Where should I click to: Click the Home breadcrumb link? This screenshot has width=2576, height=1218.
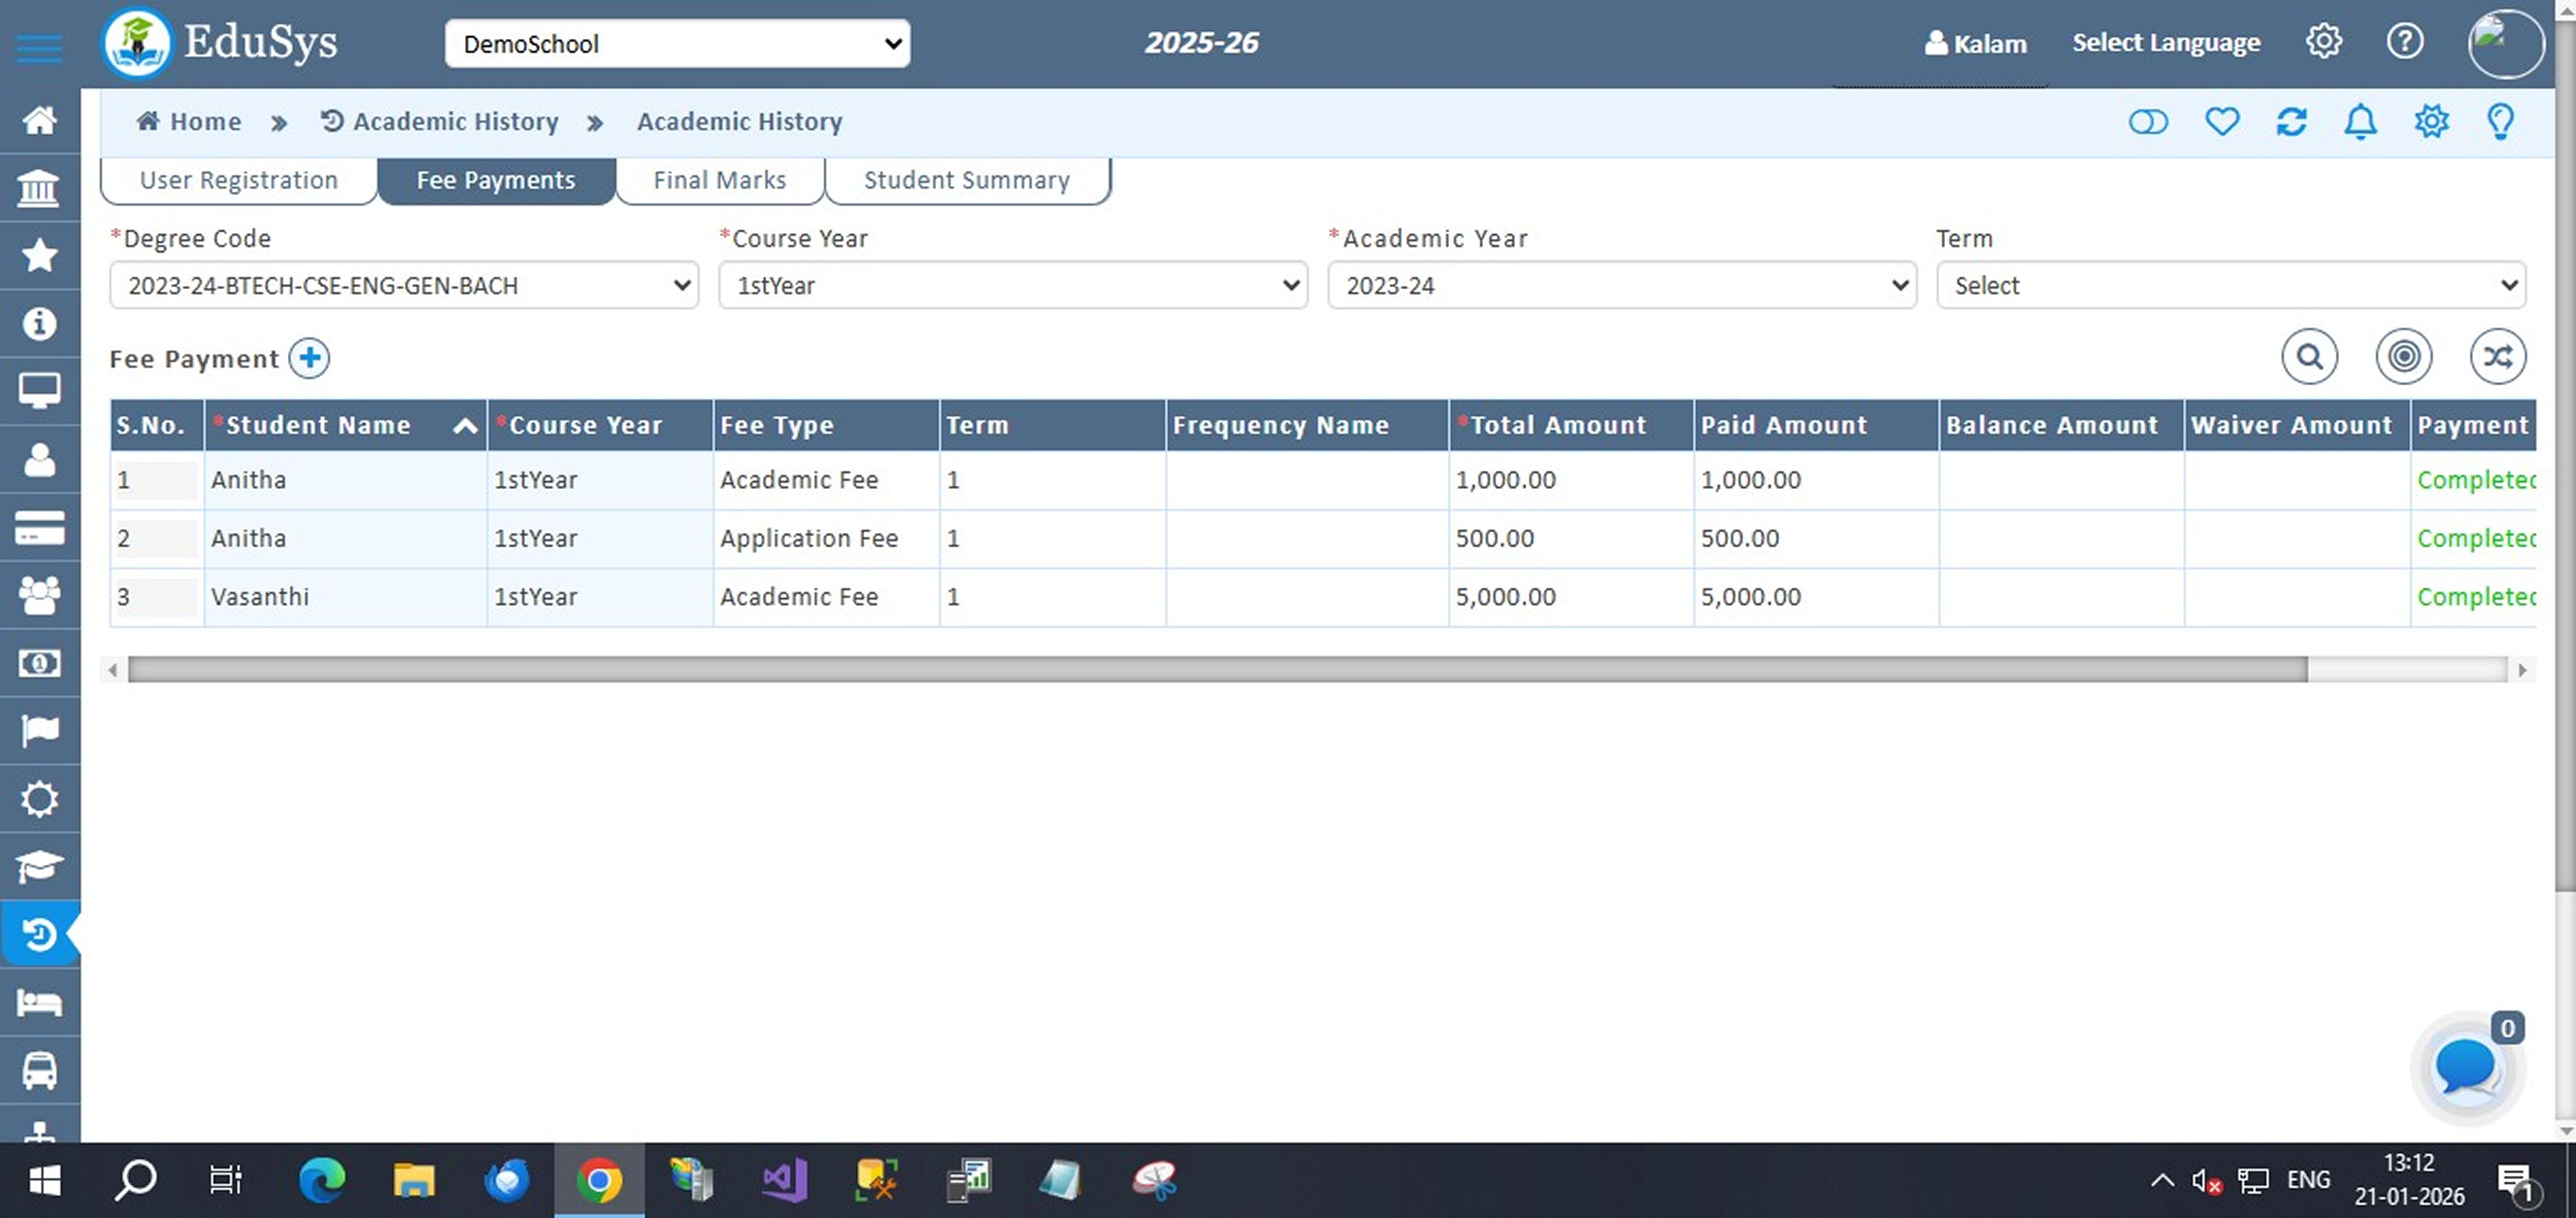point(190,122)
